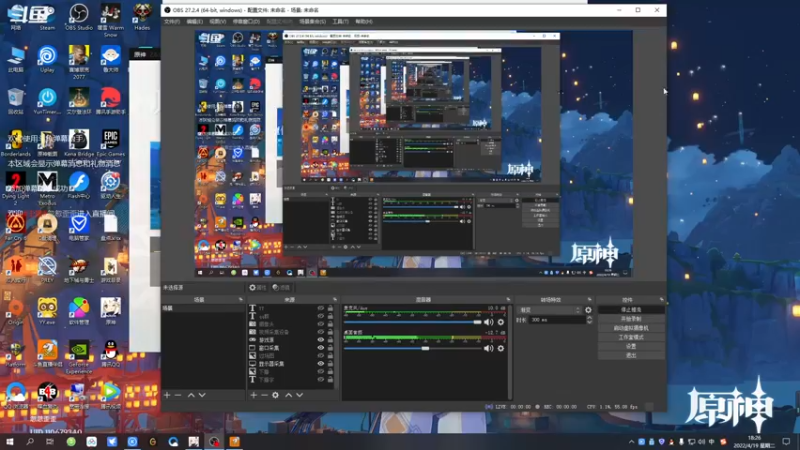Open Windows Start menu
Screen dimensions: 800x450
9,441
